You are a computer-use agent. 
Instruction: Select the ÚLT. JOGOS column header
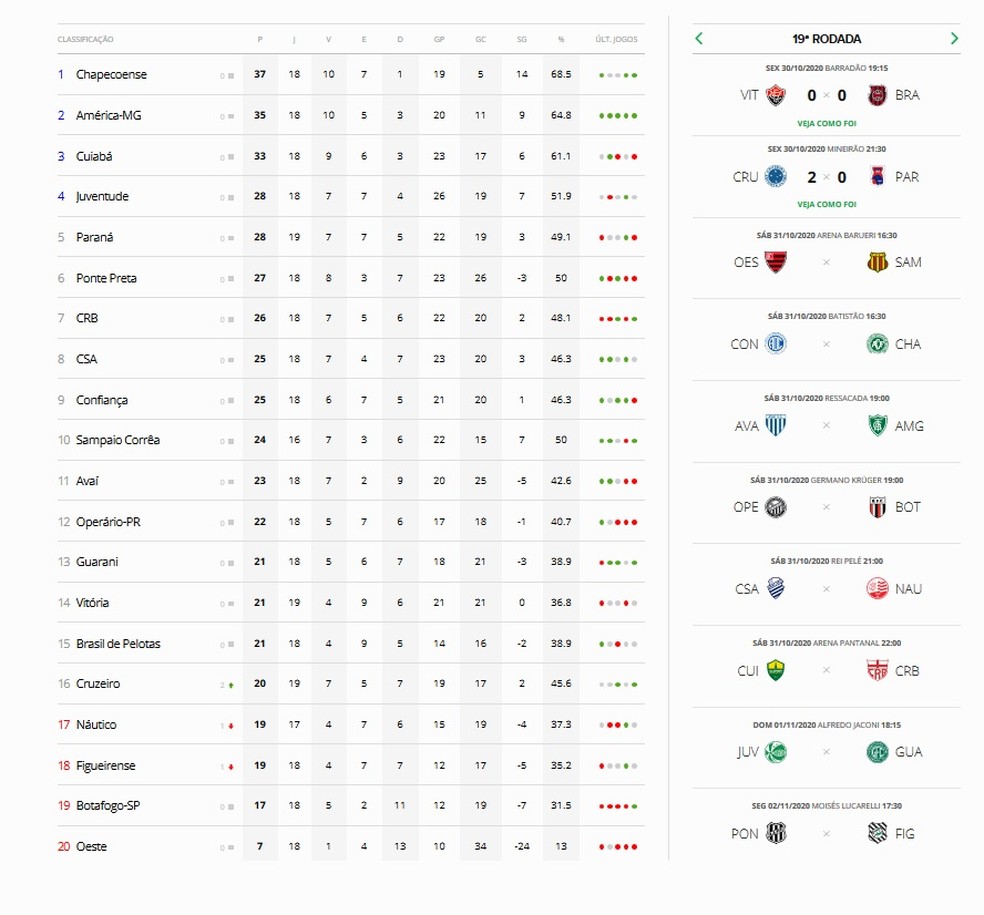[616, 39]
